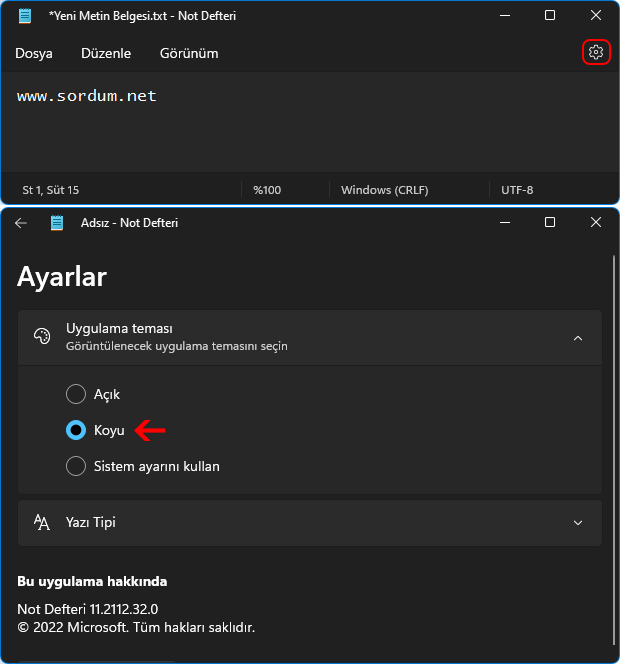Minimize the Yeni Metin Belgesi Notepad window
Image resolution: width=620 pixels, height=664 pixels.
[505, 16]
